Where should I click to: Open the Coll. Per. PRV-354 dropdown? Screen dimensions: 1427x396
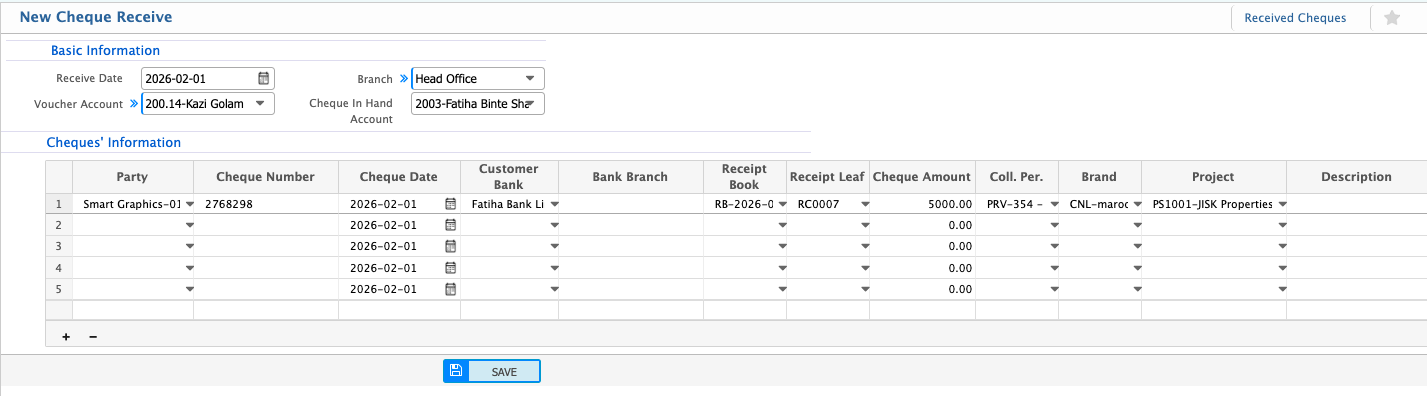1054,204
